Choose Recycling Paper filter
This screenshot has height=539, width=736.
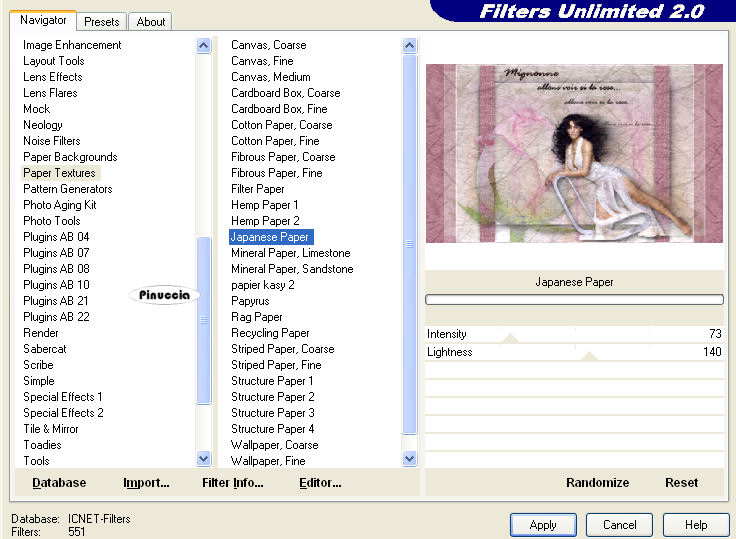270,333
